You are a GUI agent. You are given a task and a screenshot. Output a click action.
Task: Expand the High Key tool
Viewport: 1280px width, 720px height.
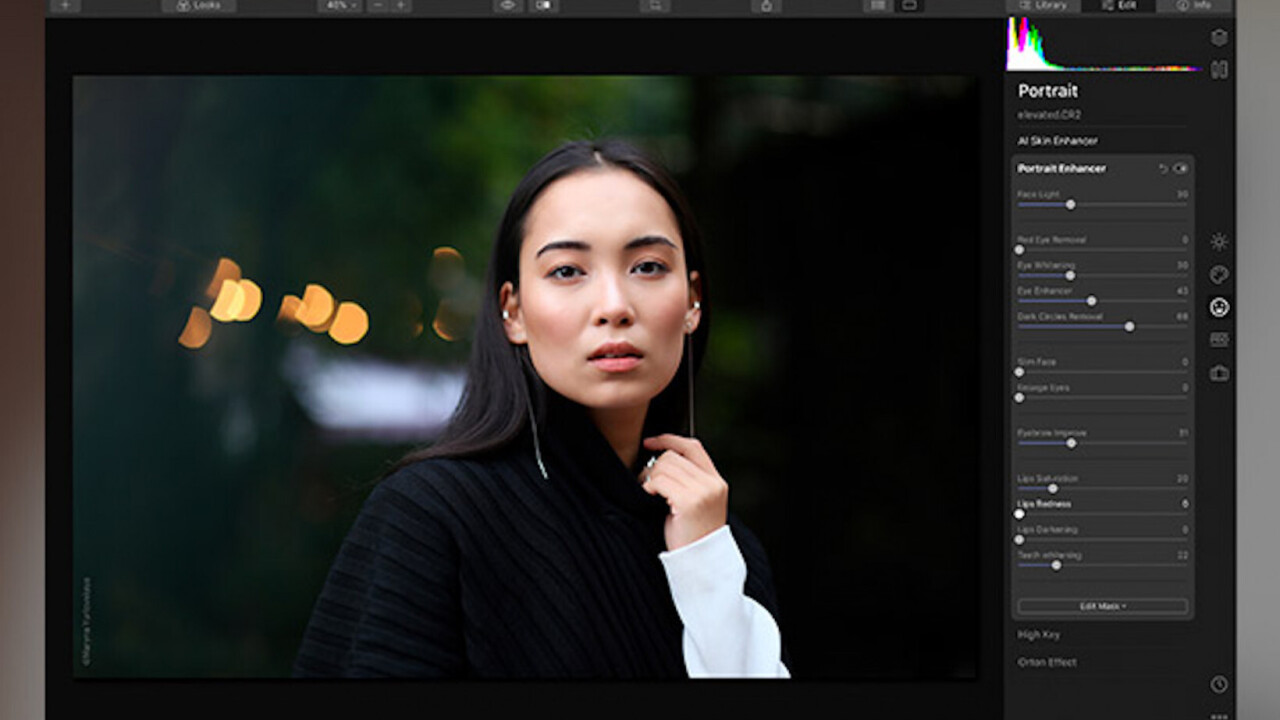click(x=1039, y=635)
